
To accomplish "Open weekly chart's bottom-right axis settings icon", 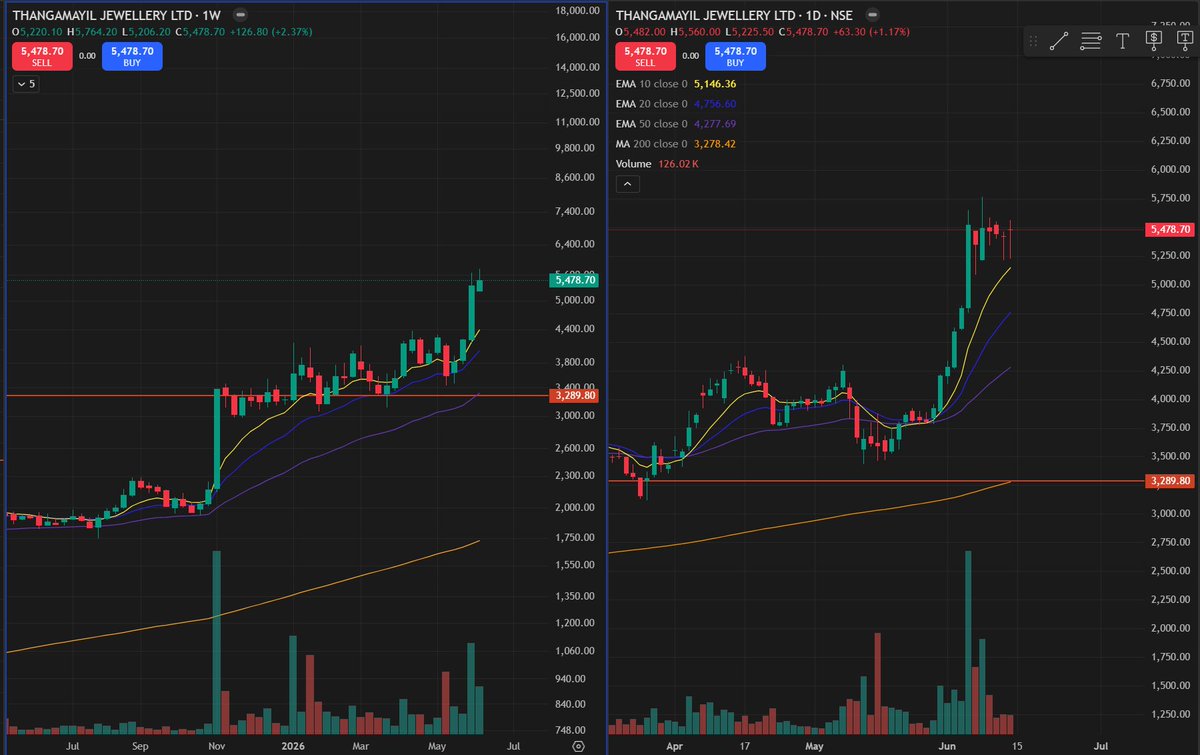I will [x=578, y=746].
